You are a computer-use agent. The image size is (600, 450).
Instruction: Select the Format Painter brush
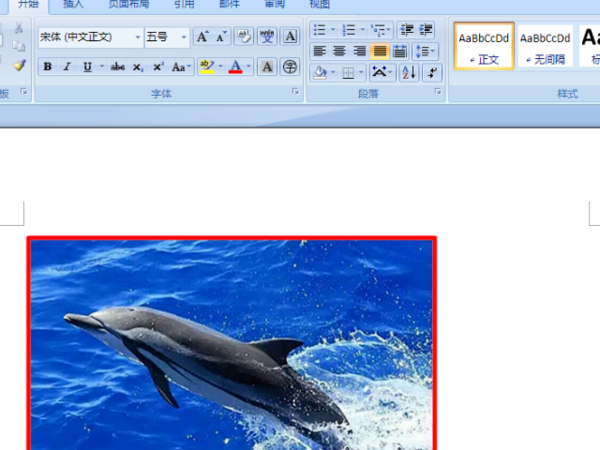point(19,65)
